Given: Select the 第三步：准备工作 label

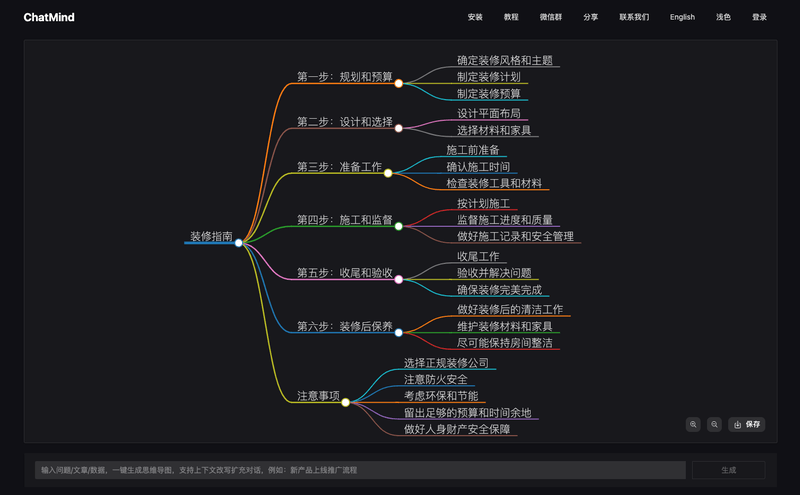Looking at the screenshot, I should click(x=339, y=166).
